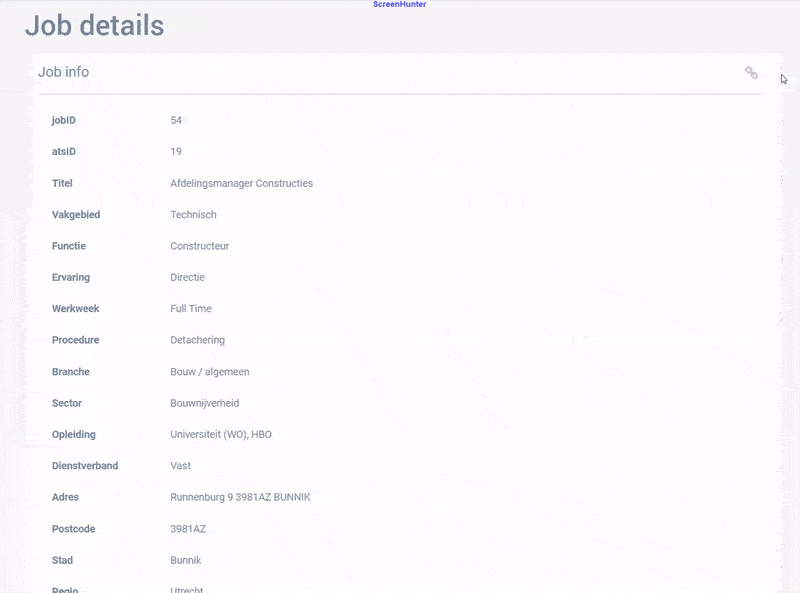
Task: Click the 'Vakgebied' field label
Action: pos(76,214)
